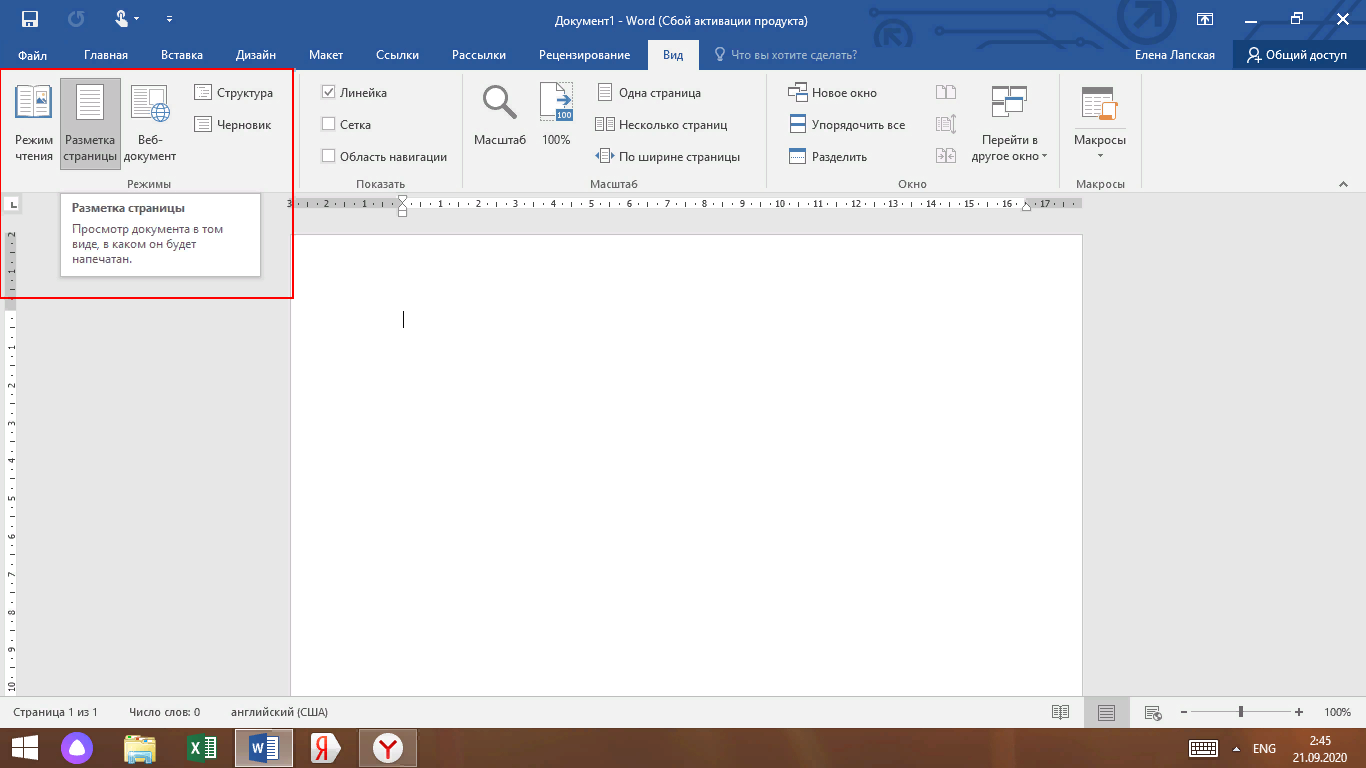Click language английский (США)
The image size is (1366, 768).
pos(279,713)
